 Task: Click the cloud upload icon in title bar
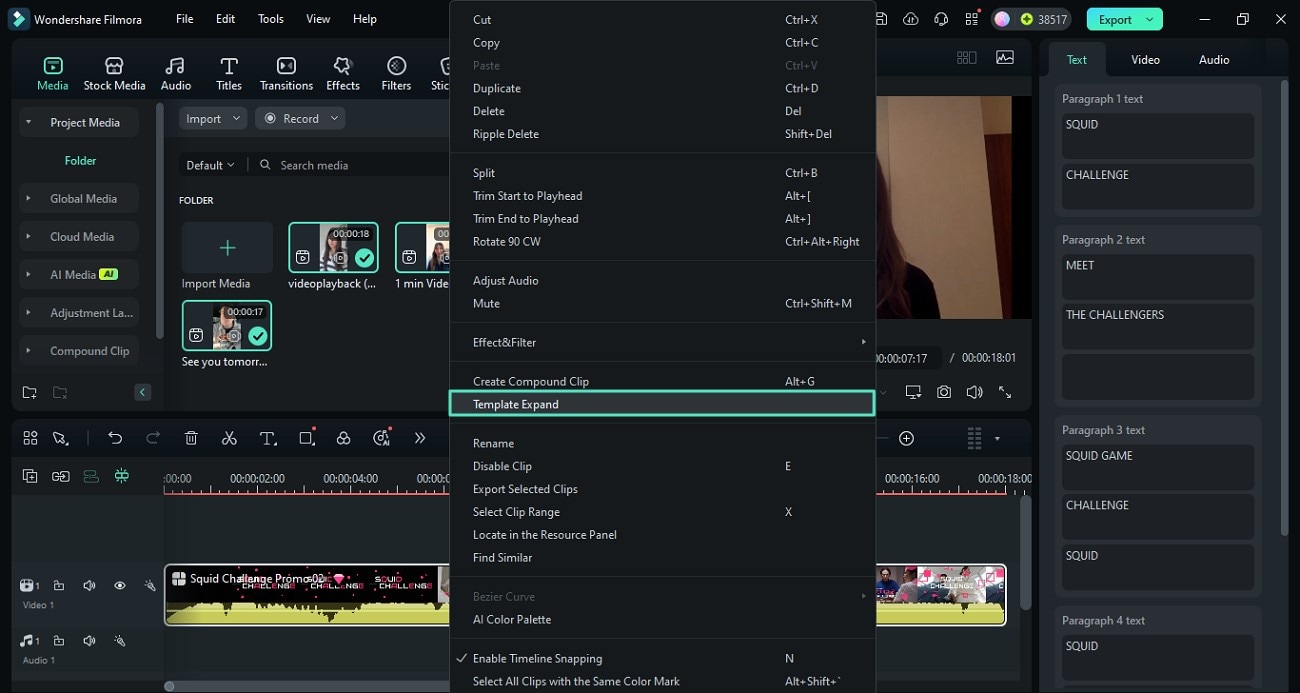point(910,19)
